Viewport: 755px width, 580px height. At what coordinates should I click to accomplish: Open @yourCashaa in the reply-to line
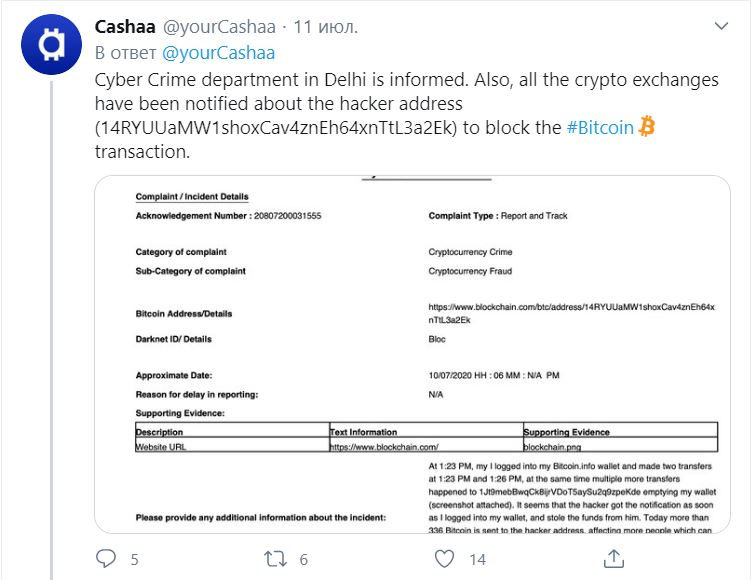click(219, 53)
